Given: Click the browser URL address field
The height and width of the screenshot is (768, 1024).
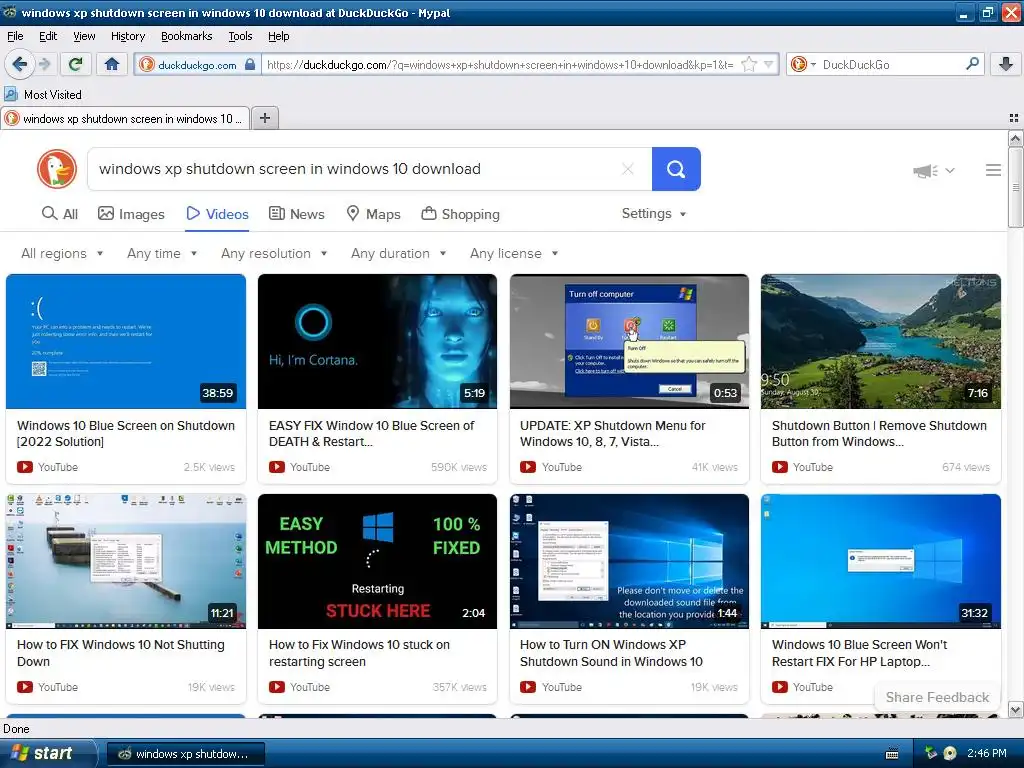Looking at the screenshot, I should (x=500, y=65).
